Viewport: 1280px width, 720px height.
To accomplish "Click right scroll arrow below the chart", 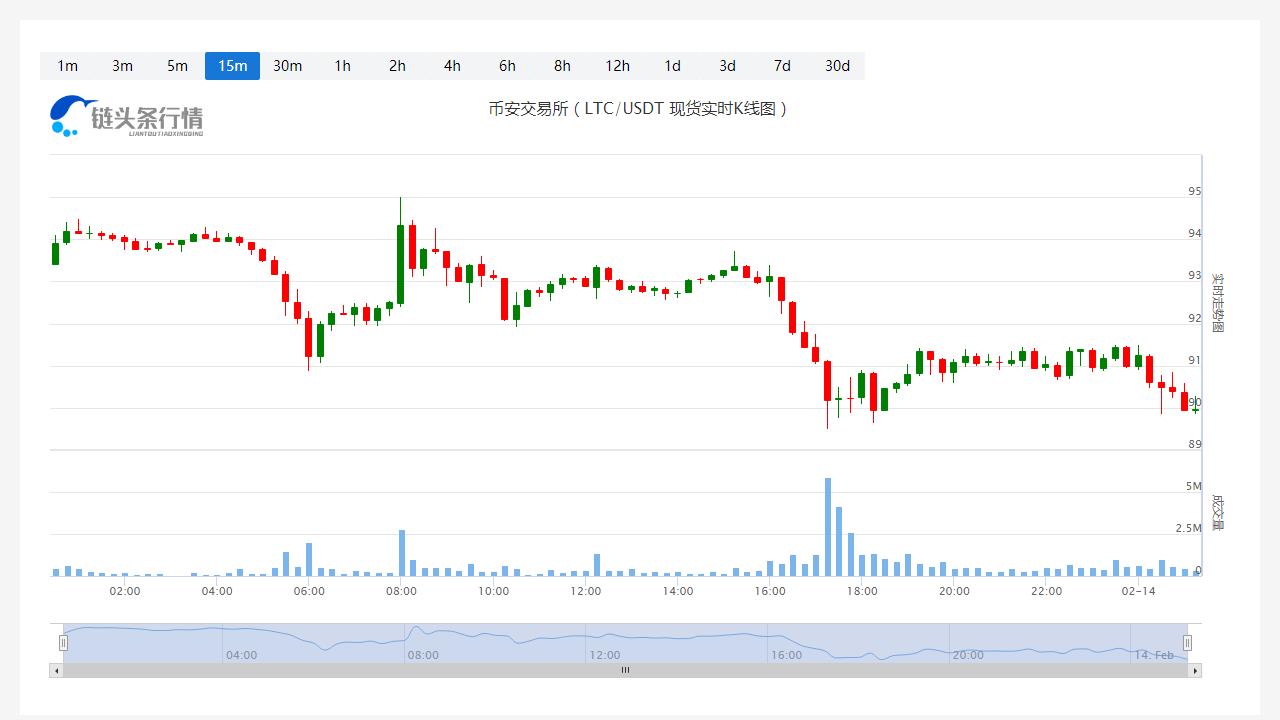I will click(1195, 670).
